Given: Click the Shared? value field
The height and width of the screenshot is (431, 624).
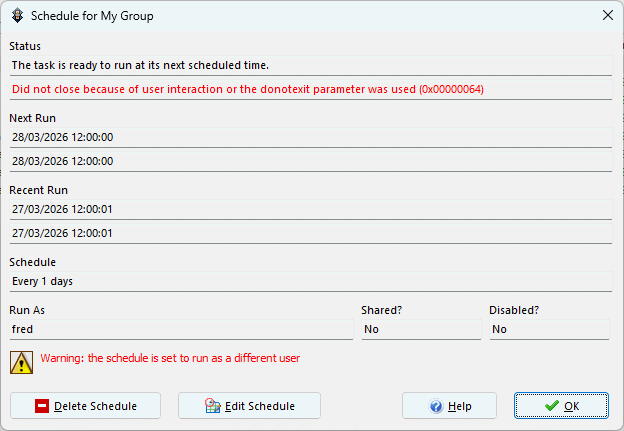Looking at the screenshot, I should (421, 329).
